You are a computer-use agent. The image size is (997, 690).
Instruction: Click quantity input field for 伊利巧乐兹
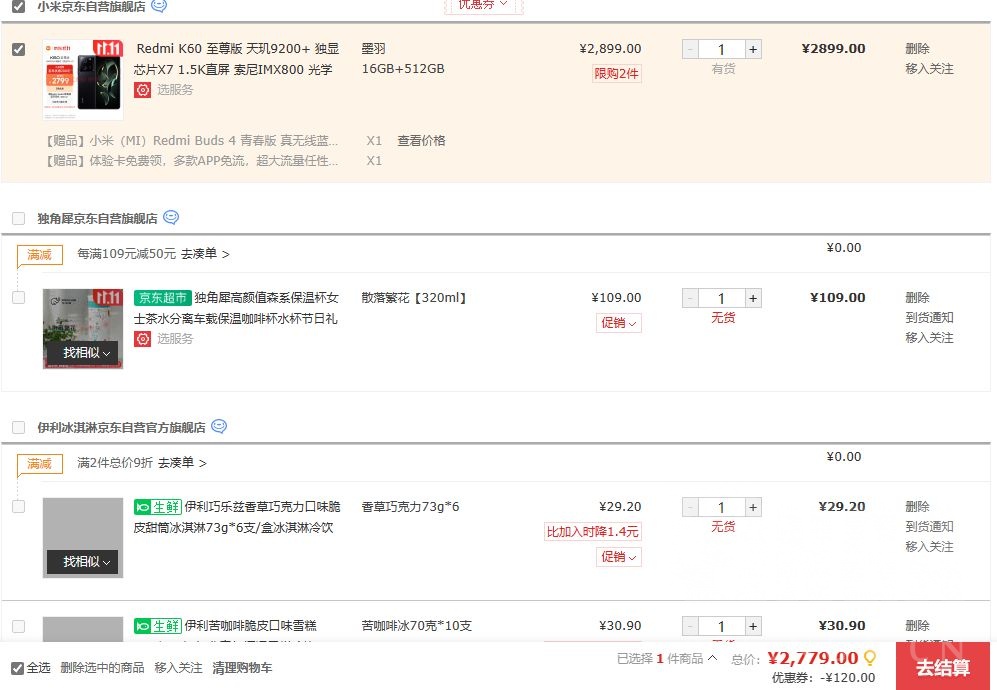point(721,507)
